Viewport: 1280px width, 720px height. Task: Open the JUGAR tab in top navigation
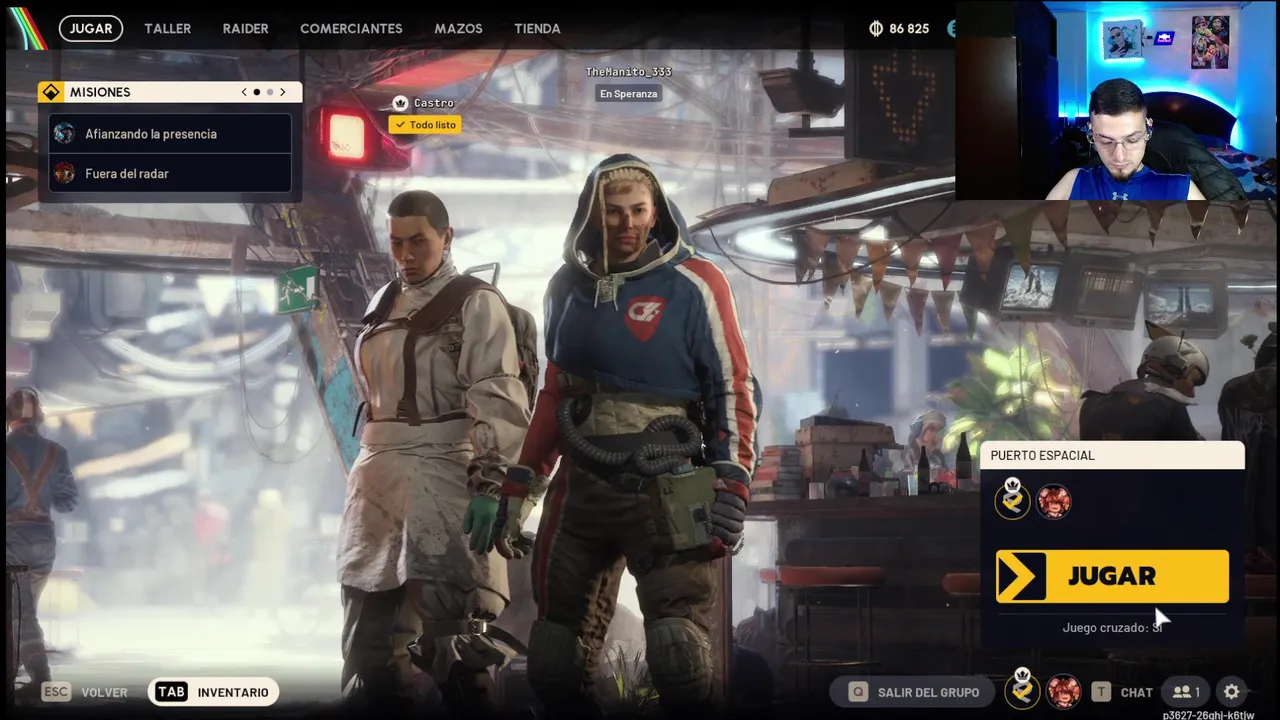(91, 28)
